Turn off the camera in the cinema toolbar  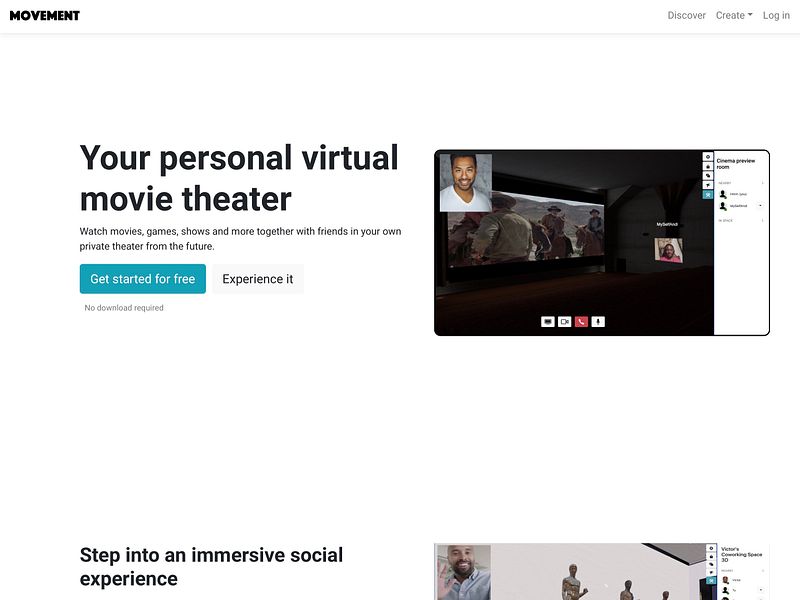[x=565, y=321]
